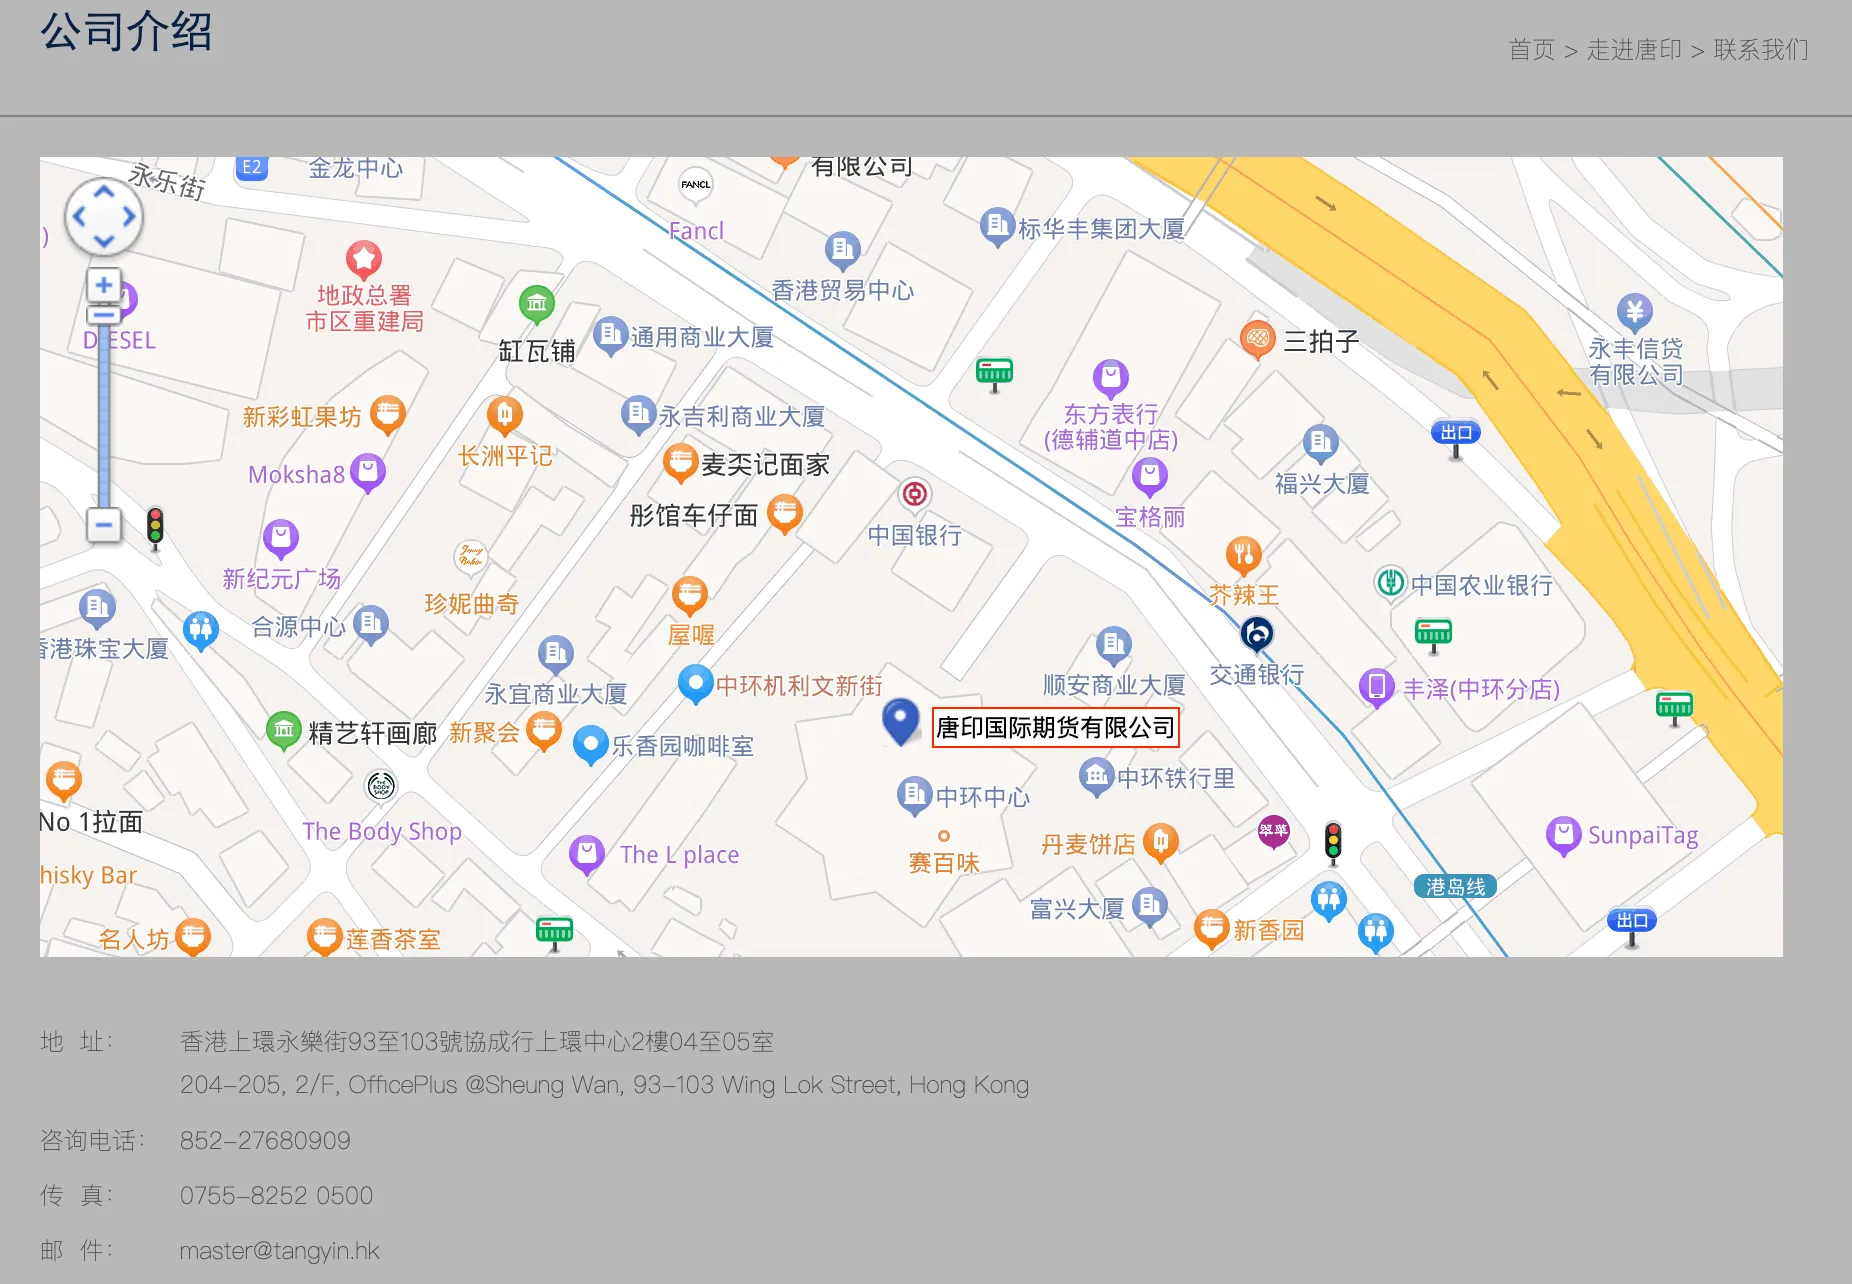1852x1284 pixels.
Task: Click the 新聚会 food marker
Action: [x=543, y=731]
